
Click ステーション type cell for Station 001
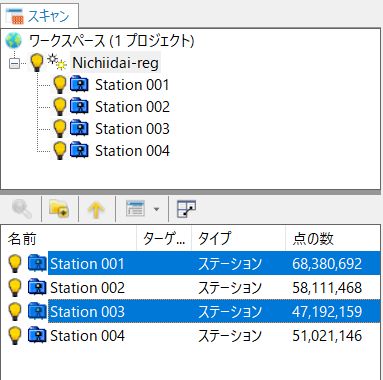[x=230, y=264]
